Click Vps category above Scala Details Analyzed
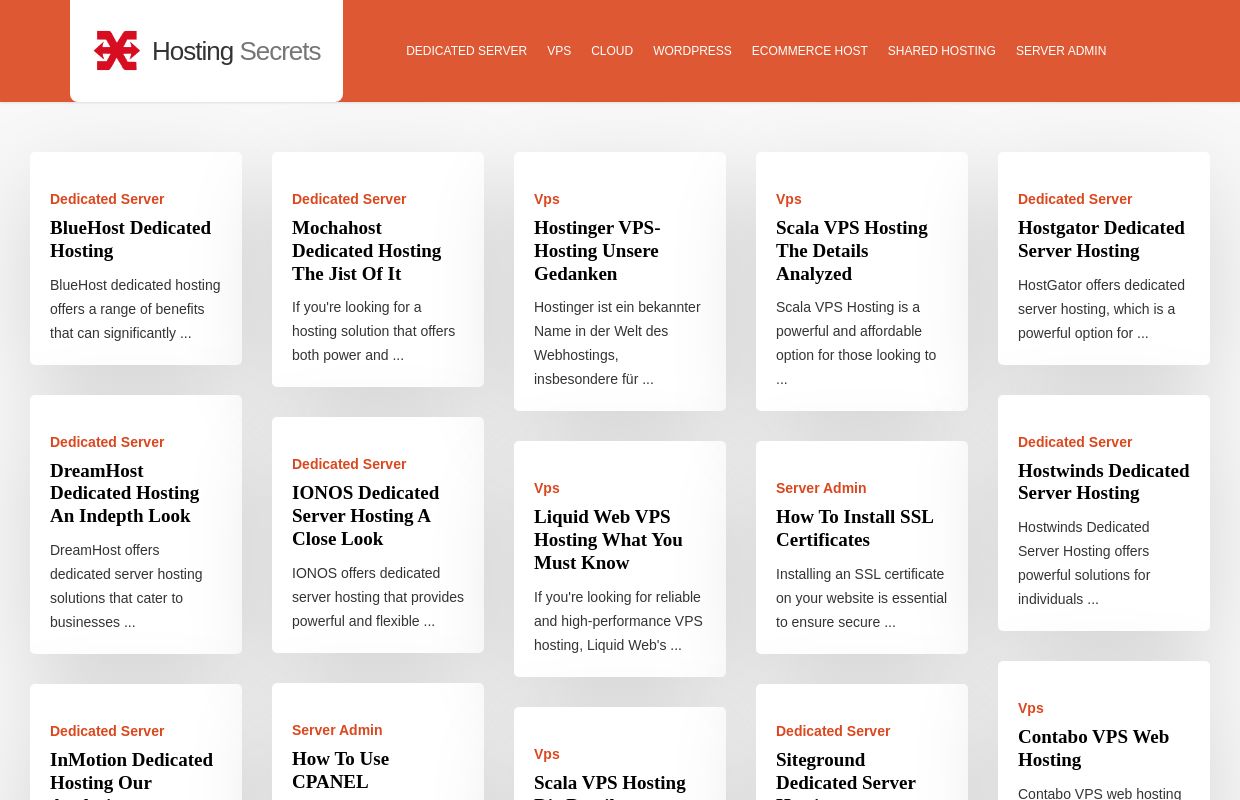Screen dimensions: 1240x800 coord(789,199)
